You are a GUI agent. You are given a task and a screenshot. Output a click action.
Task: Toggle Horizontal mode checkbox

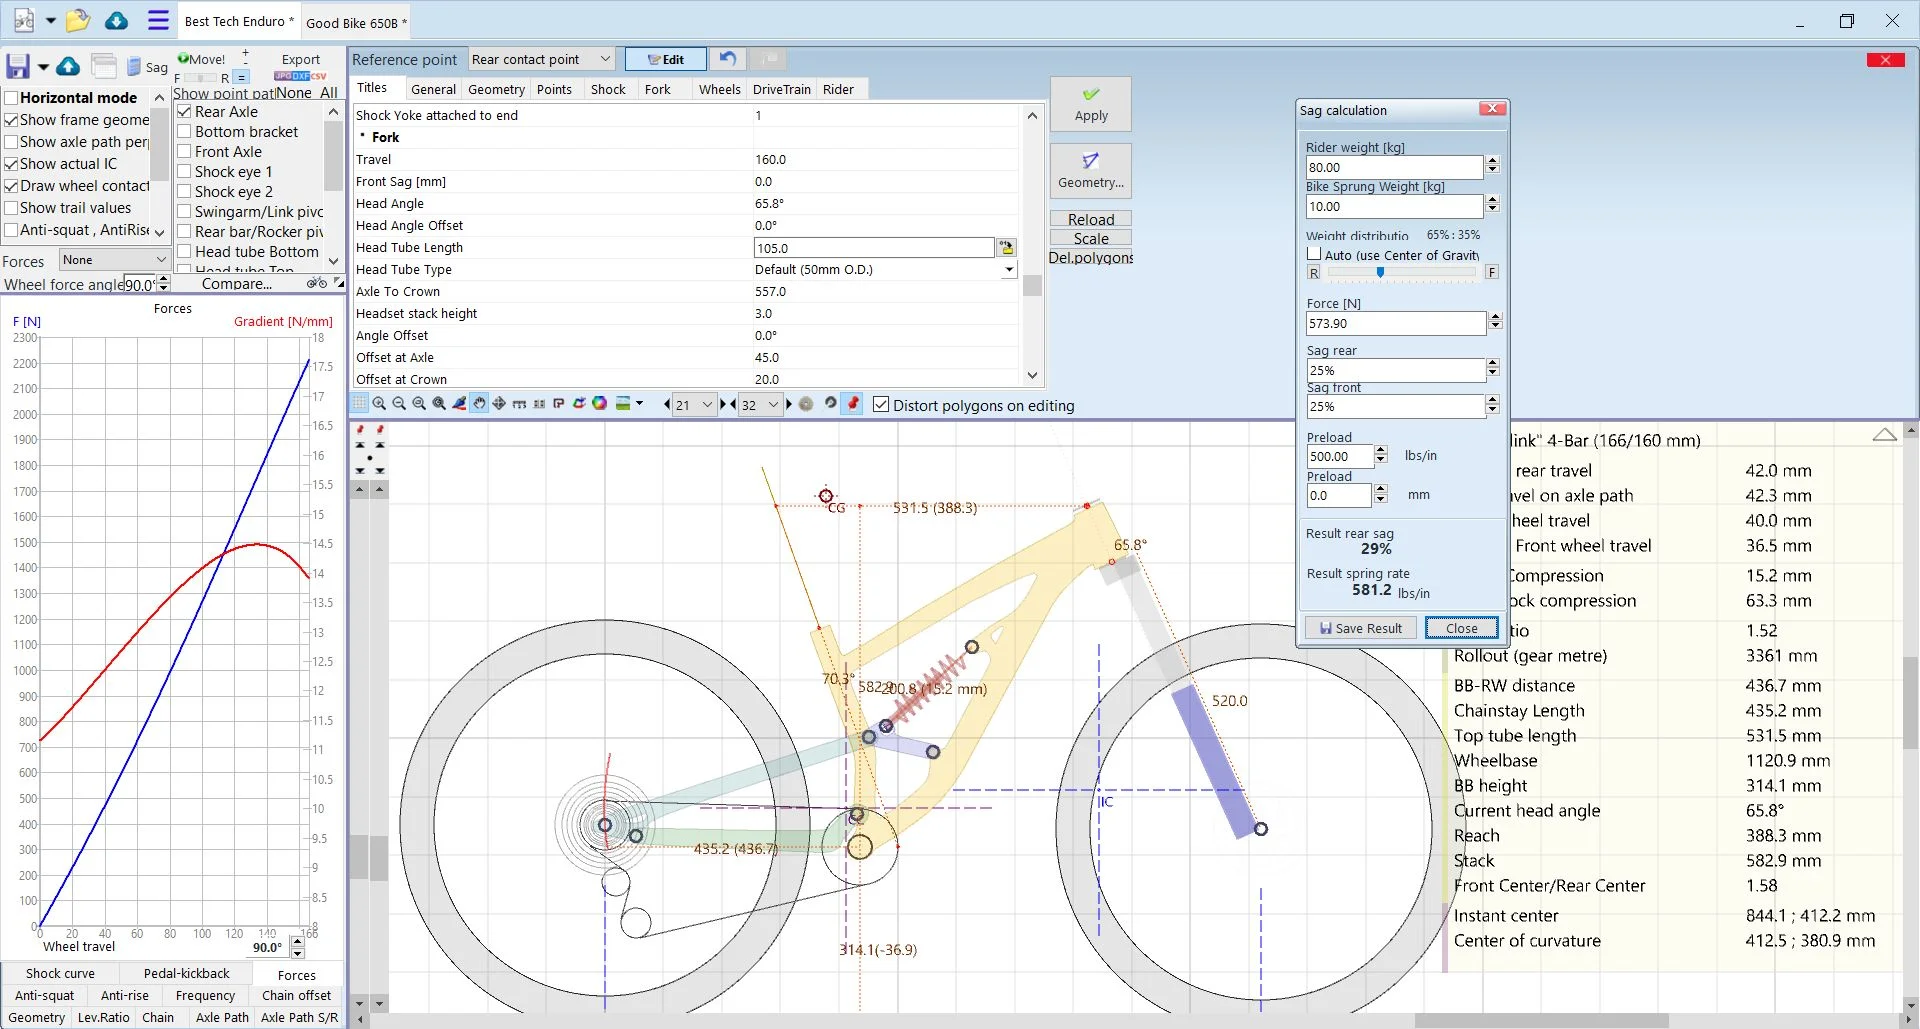(x=12, y=98)
